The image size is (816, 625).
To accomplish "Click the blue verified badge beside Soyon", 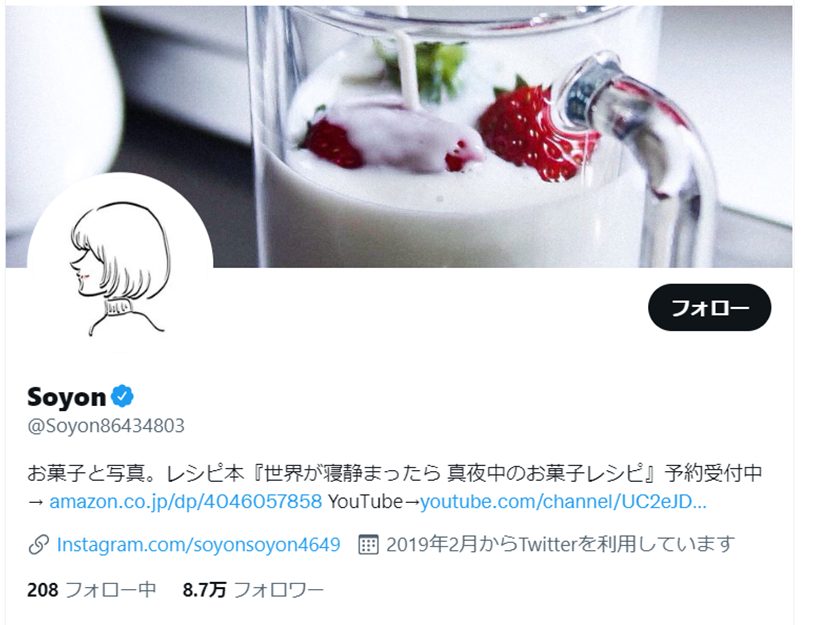I will tap(122, 397).
